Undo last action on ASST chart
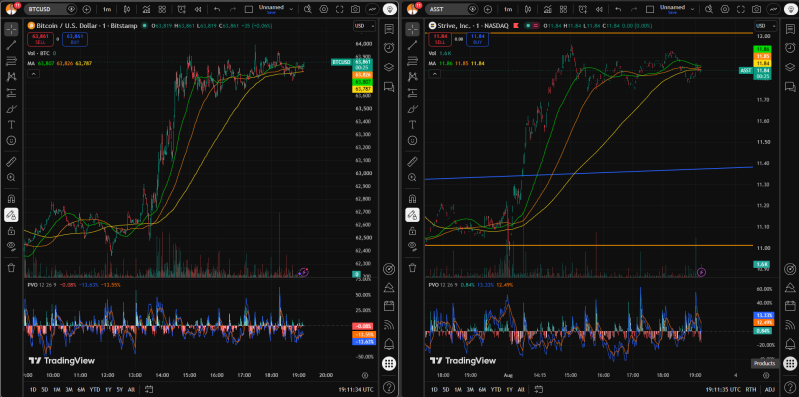 coord(619,9)
